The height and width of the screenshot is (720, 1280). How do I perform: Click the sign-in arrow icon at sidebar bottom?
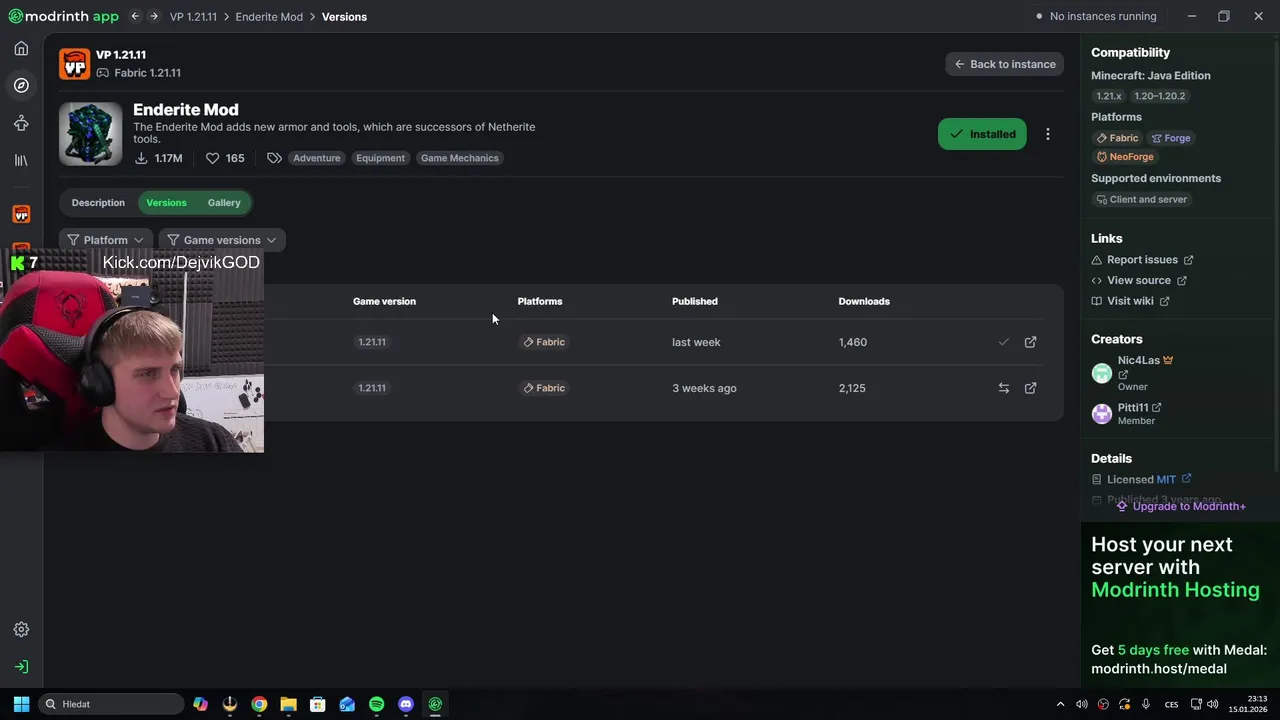pyautogui.click(x=21, y=667)
